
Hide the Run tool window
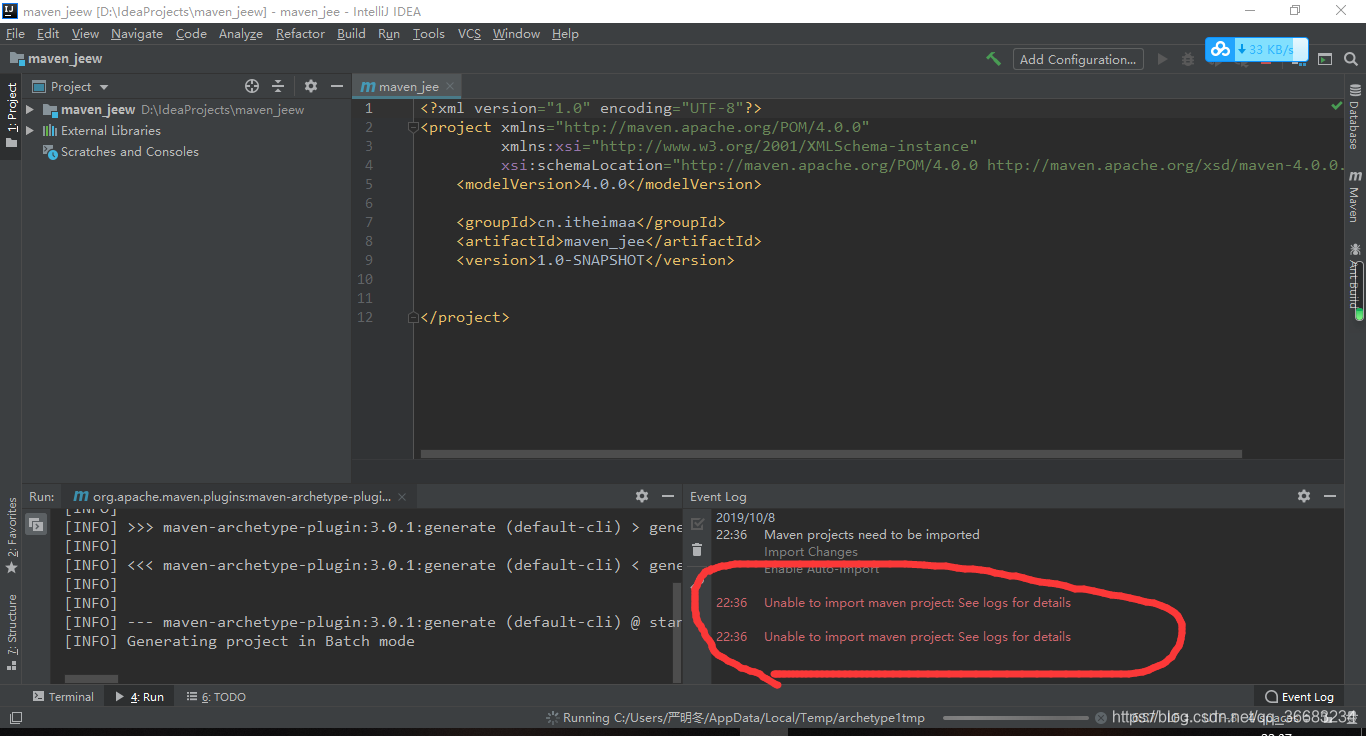tap(668, 496)
